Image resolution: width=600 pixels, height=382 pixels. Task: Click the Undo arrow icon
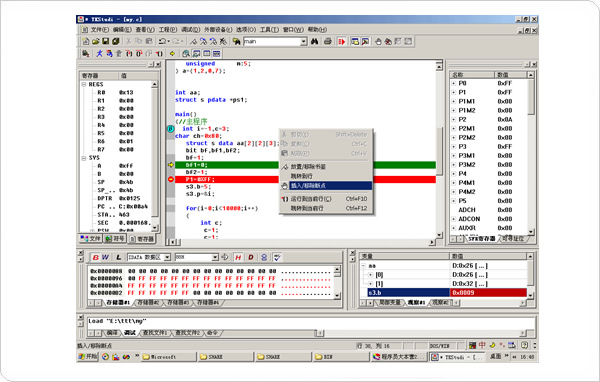point(163,41)
